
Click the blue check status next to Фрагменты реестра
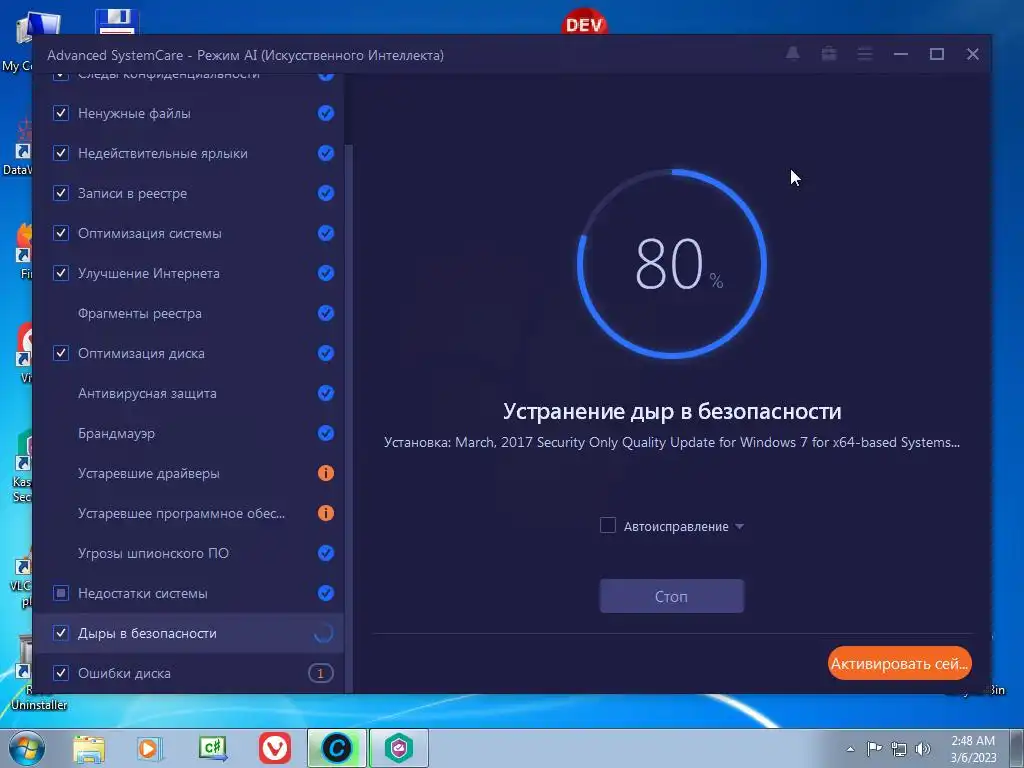326,313
